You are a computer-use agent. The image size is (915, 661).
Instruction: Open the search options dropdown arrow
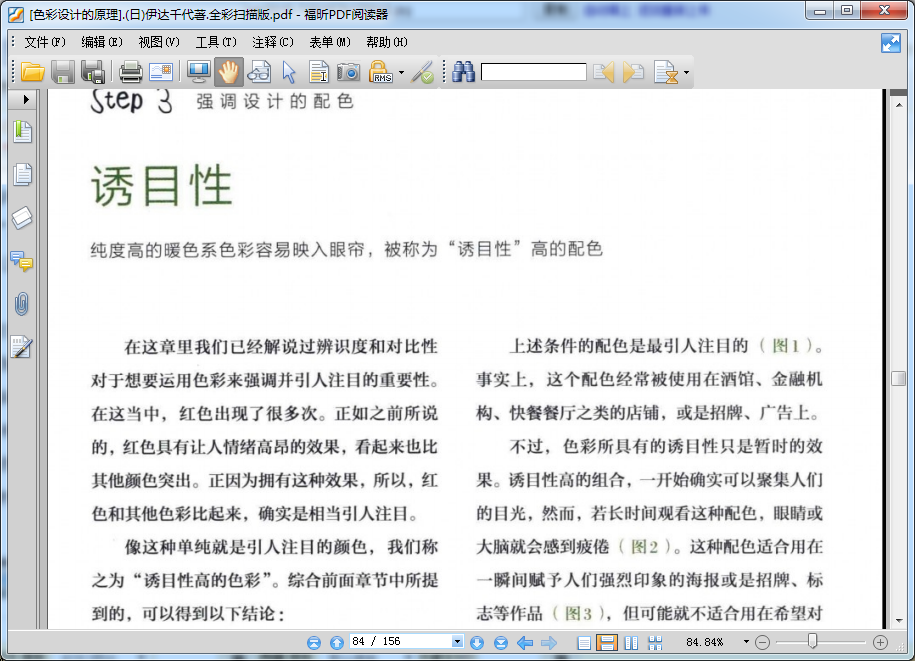pyautogui.click(x=686, y=73)
